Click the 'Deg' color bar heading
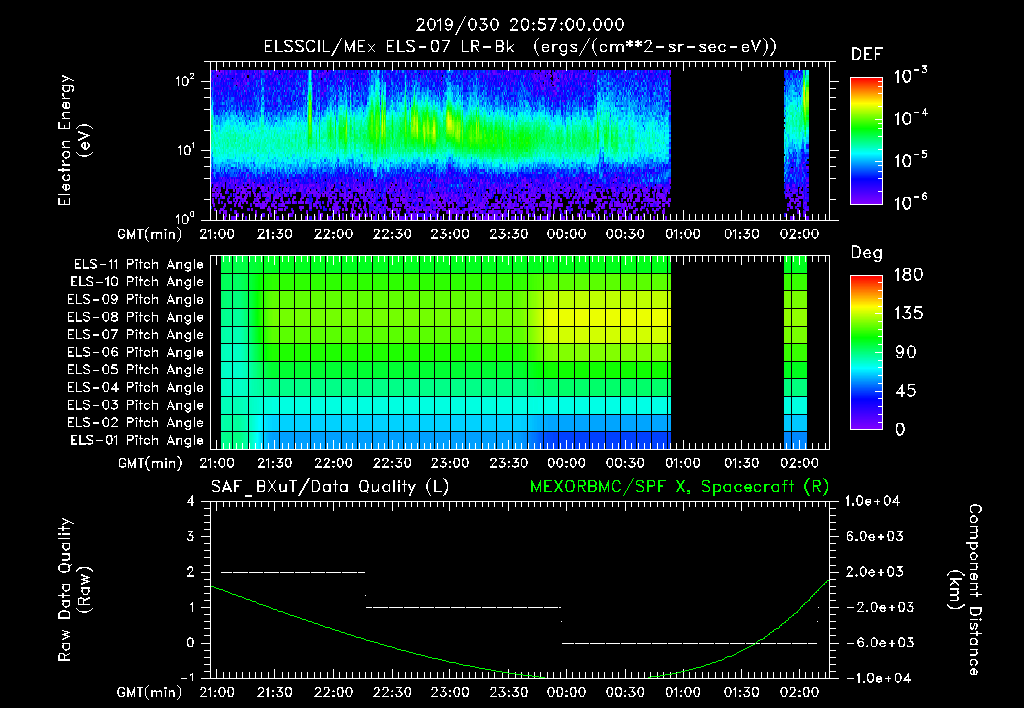The width and height of the screenshot is (1024, 708). pos(866,253)
